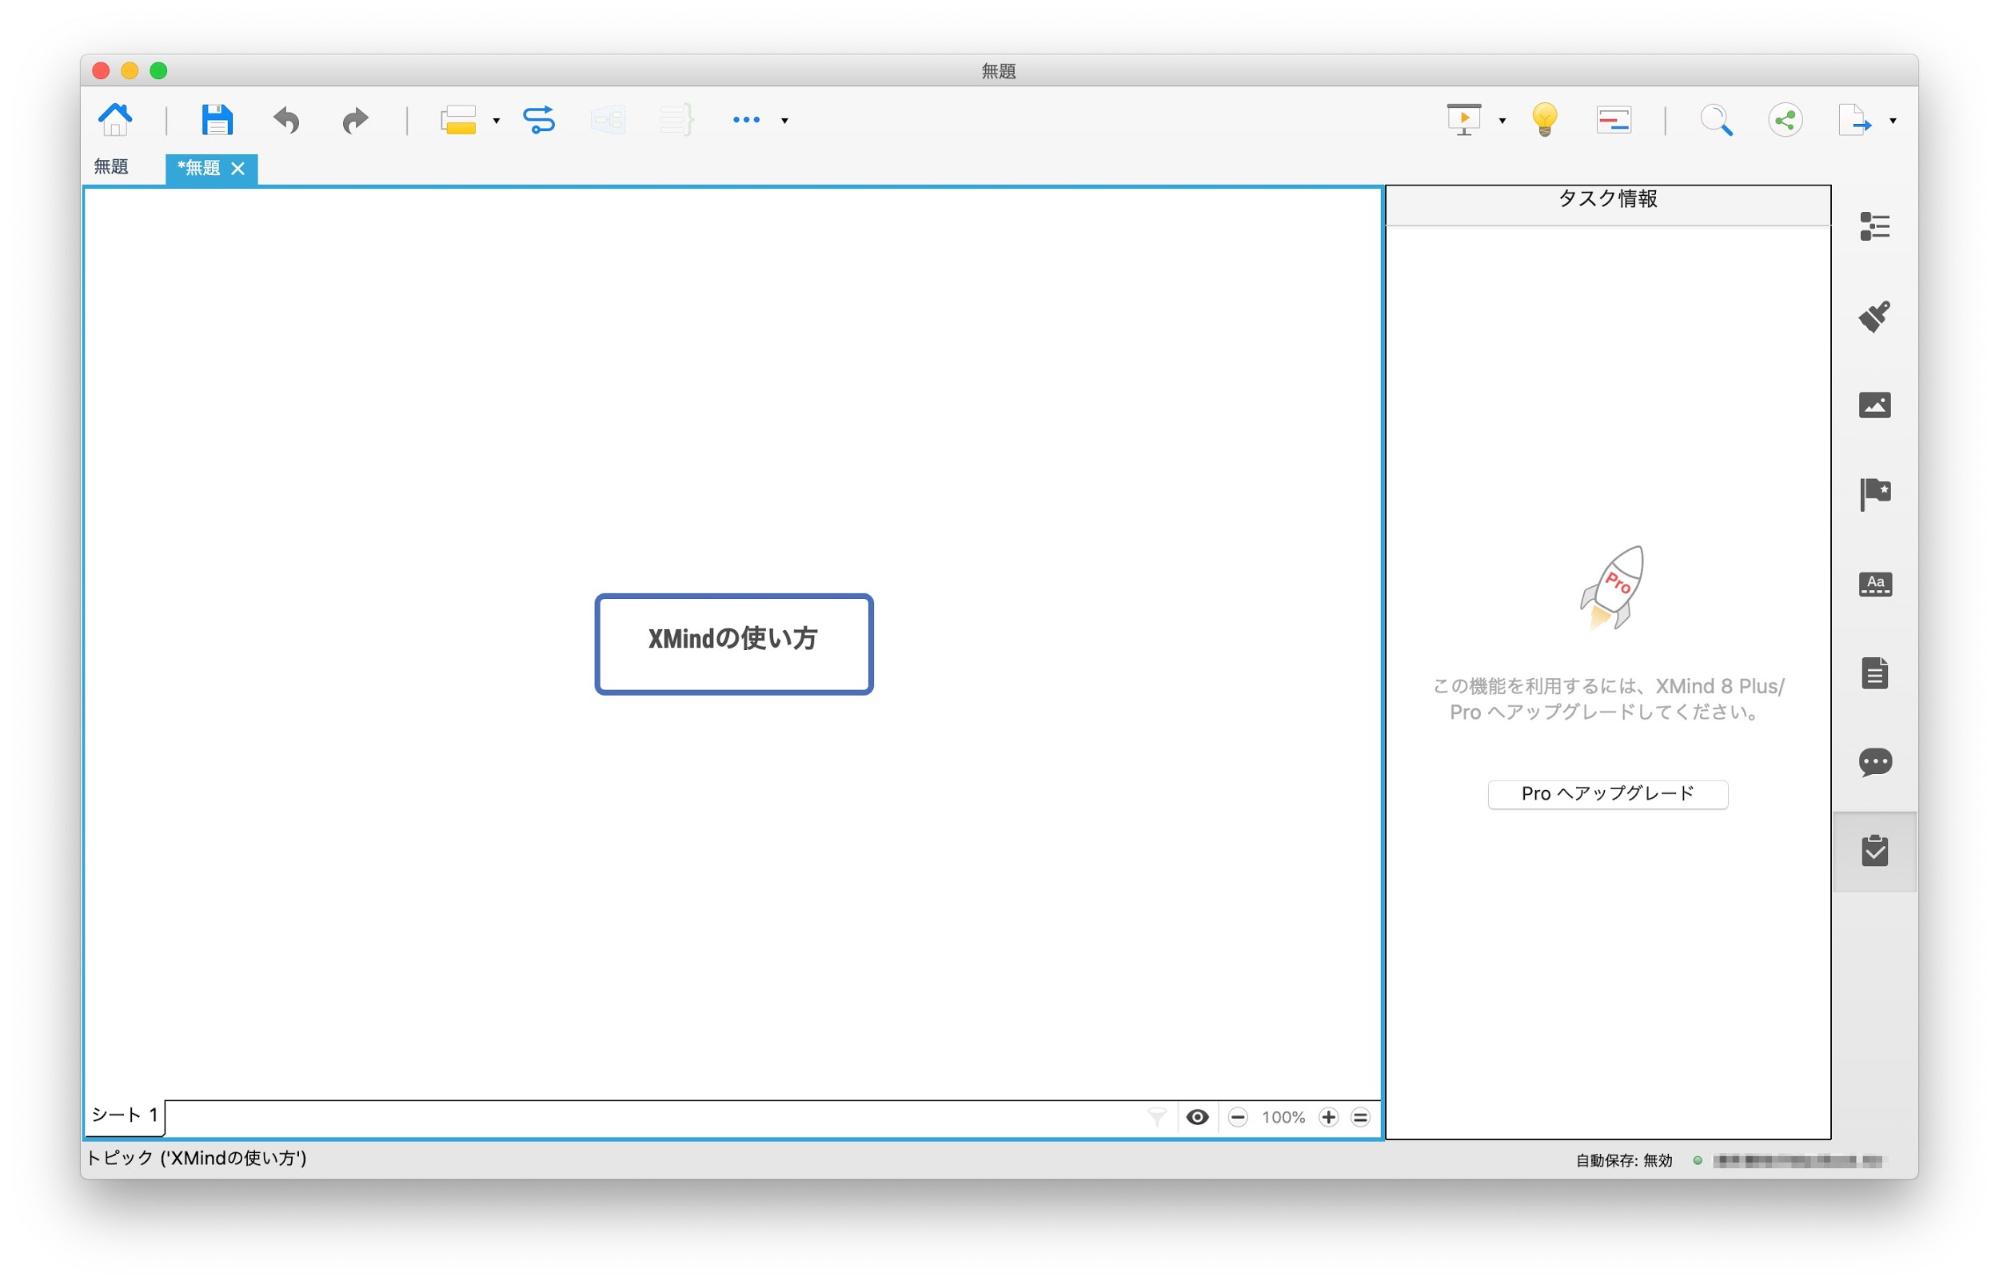Start presentation mode icon

1464,120
